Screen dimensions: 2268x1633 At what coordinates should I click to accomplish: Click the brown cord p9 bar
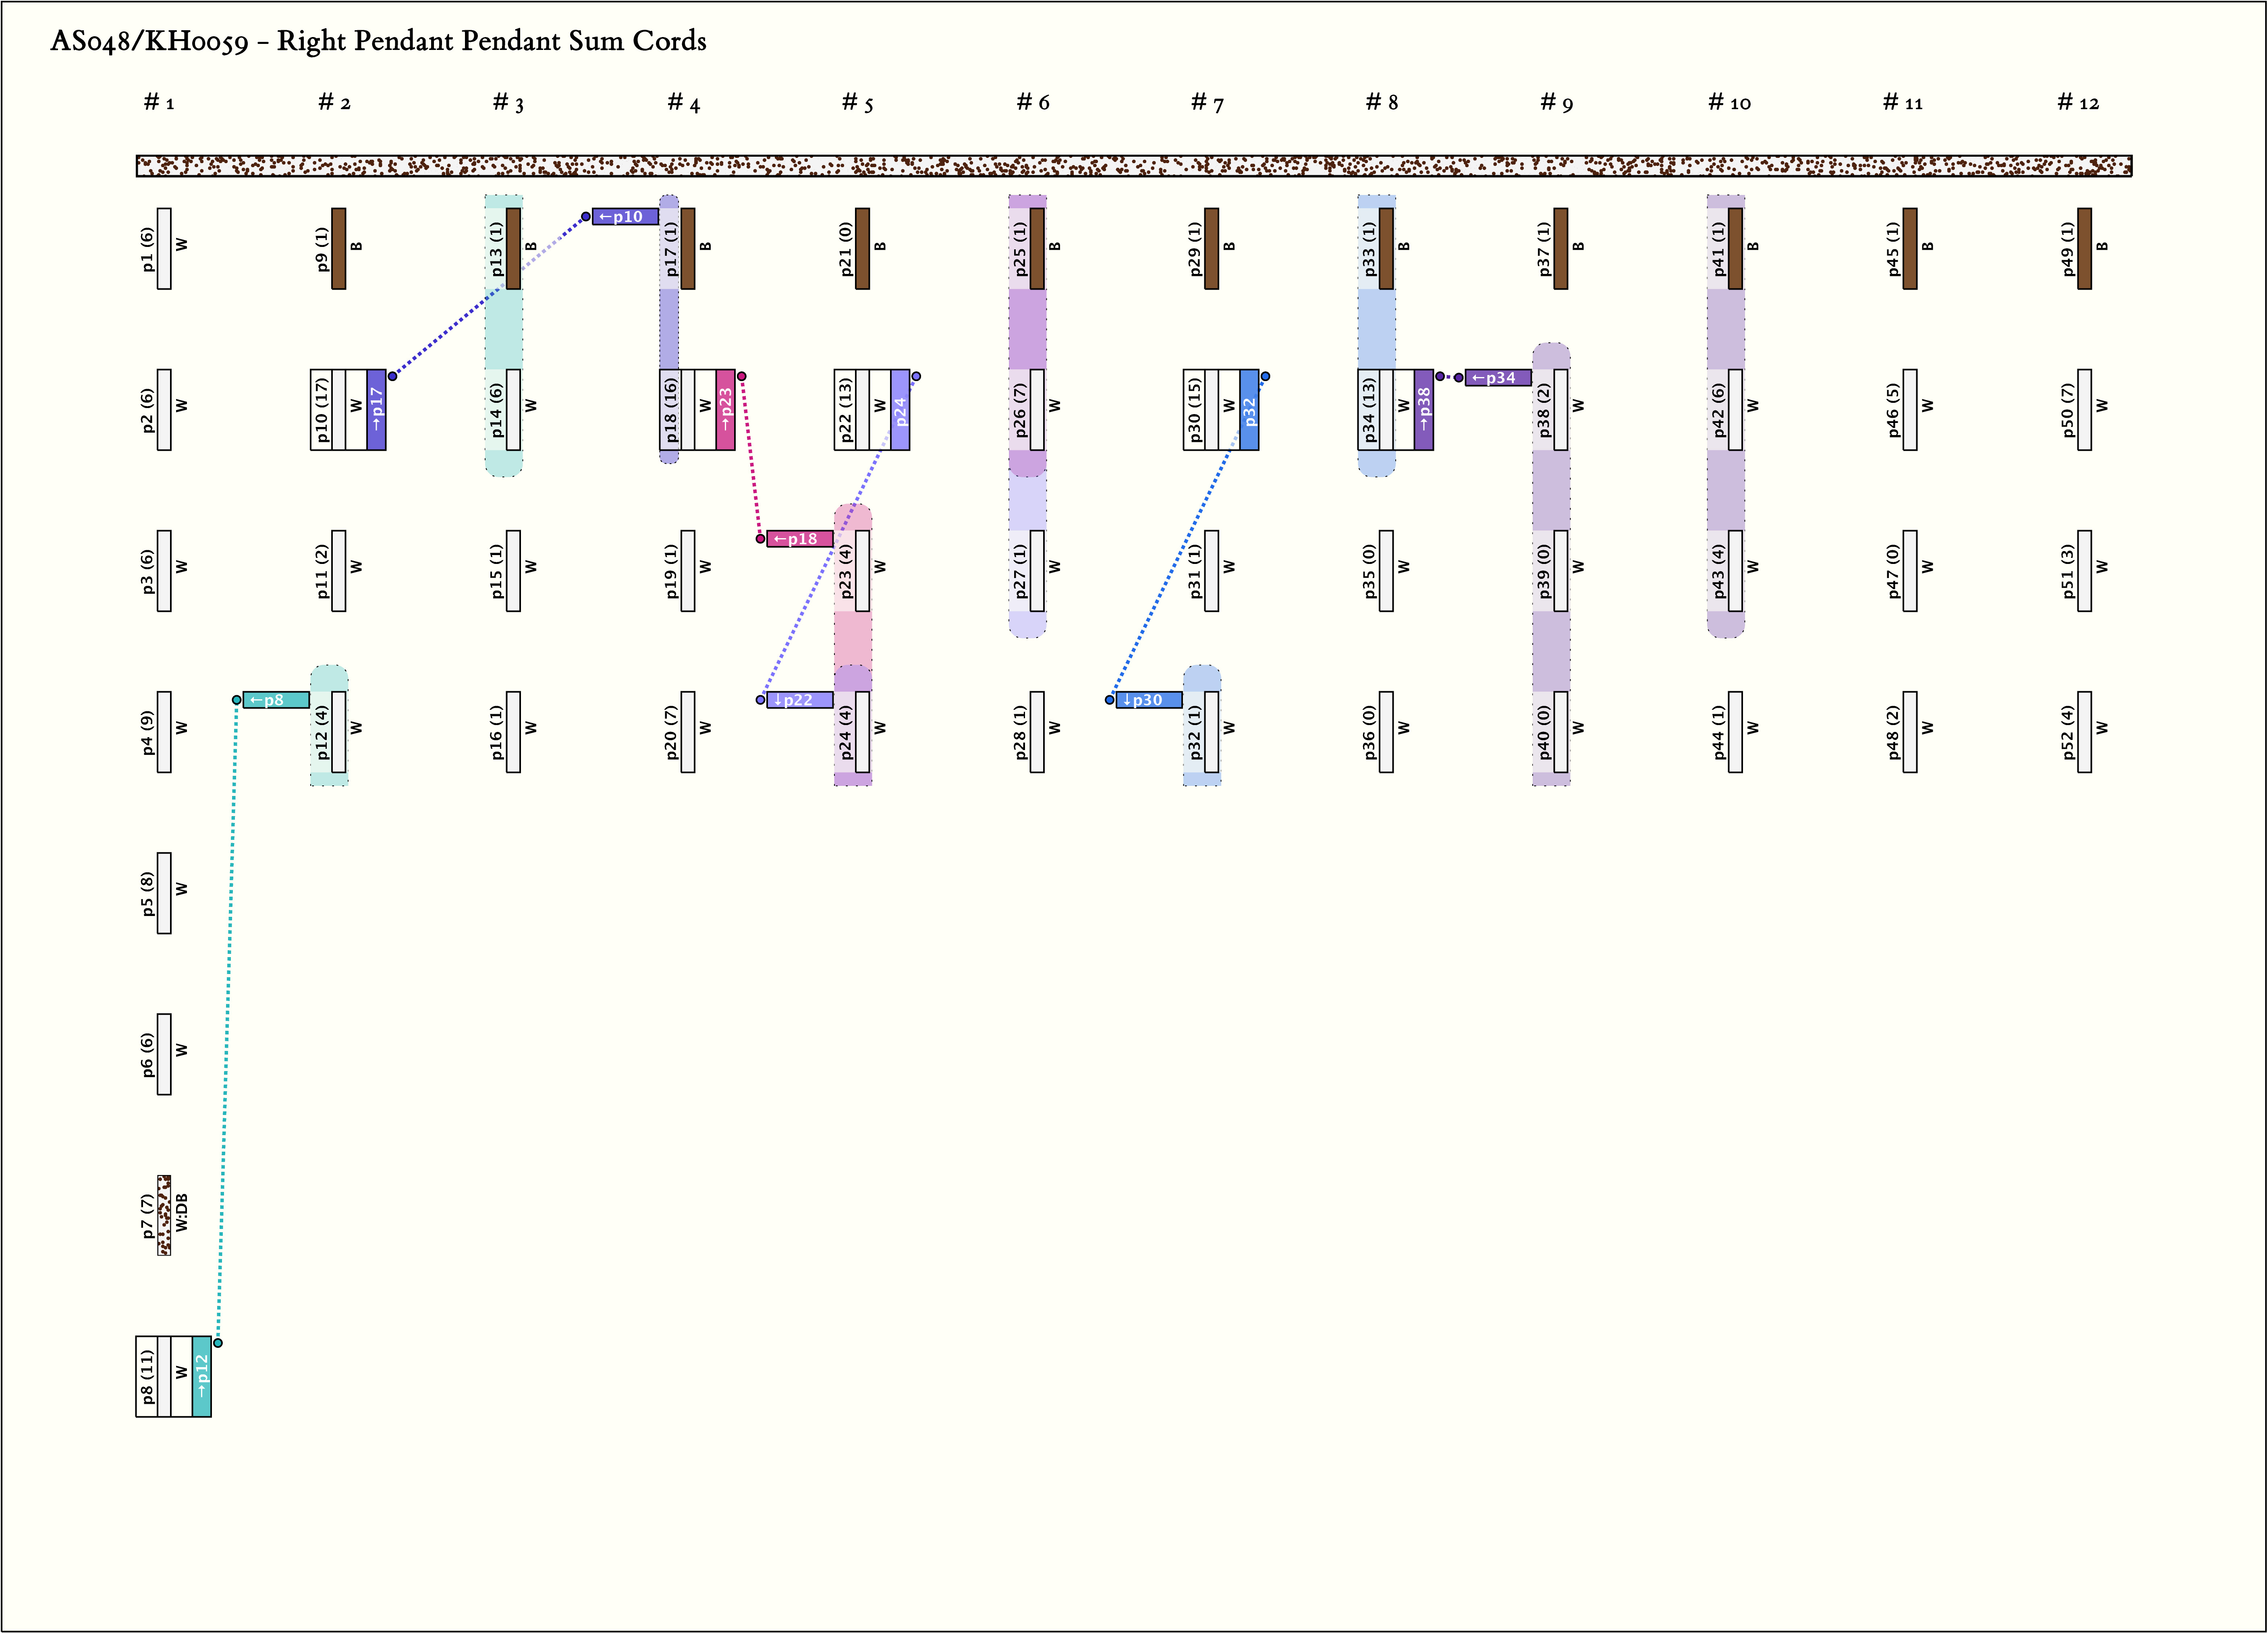pos(339,248)
